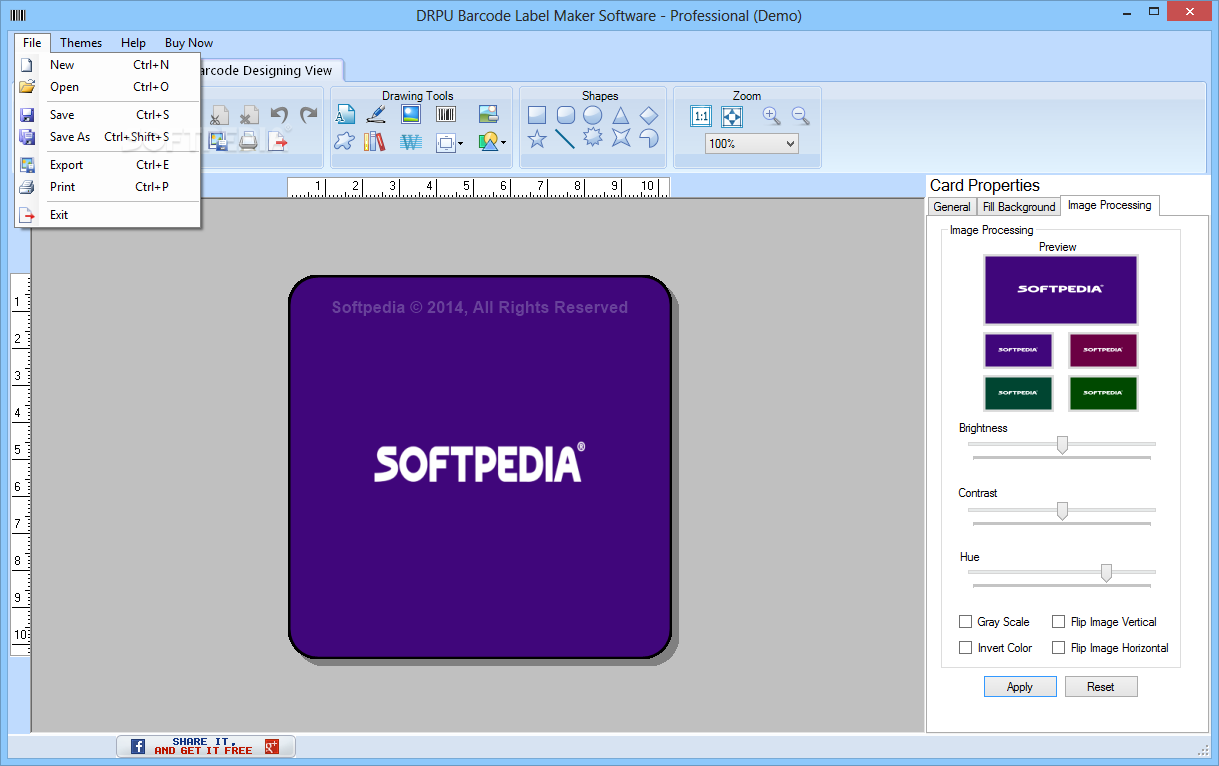Share on Facebook icon in status bar
This screenshot has height=766, width=1219.
coord(138,746)
